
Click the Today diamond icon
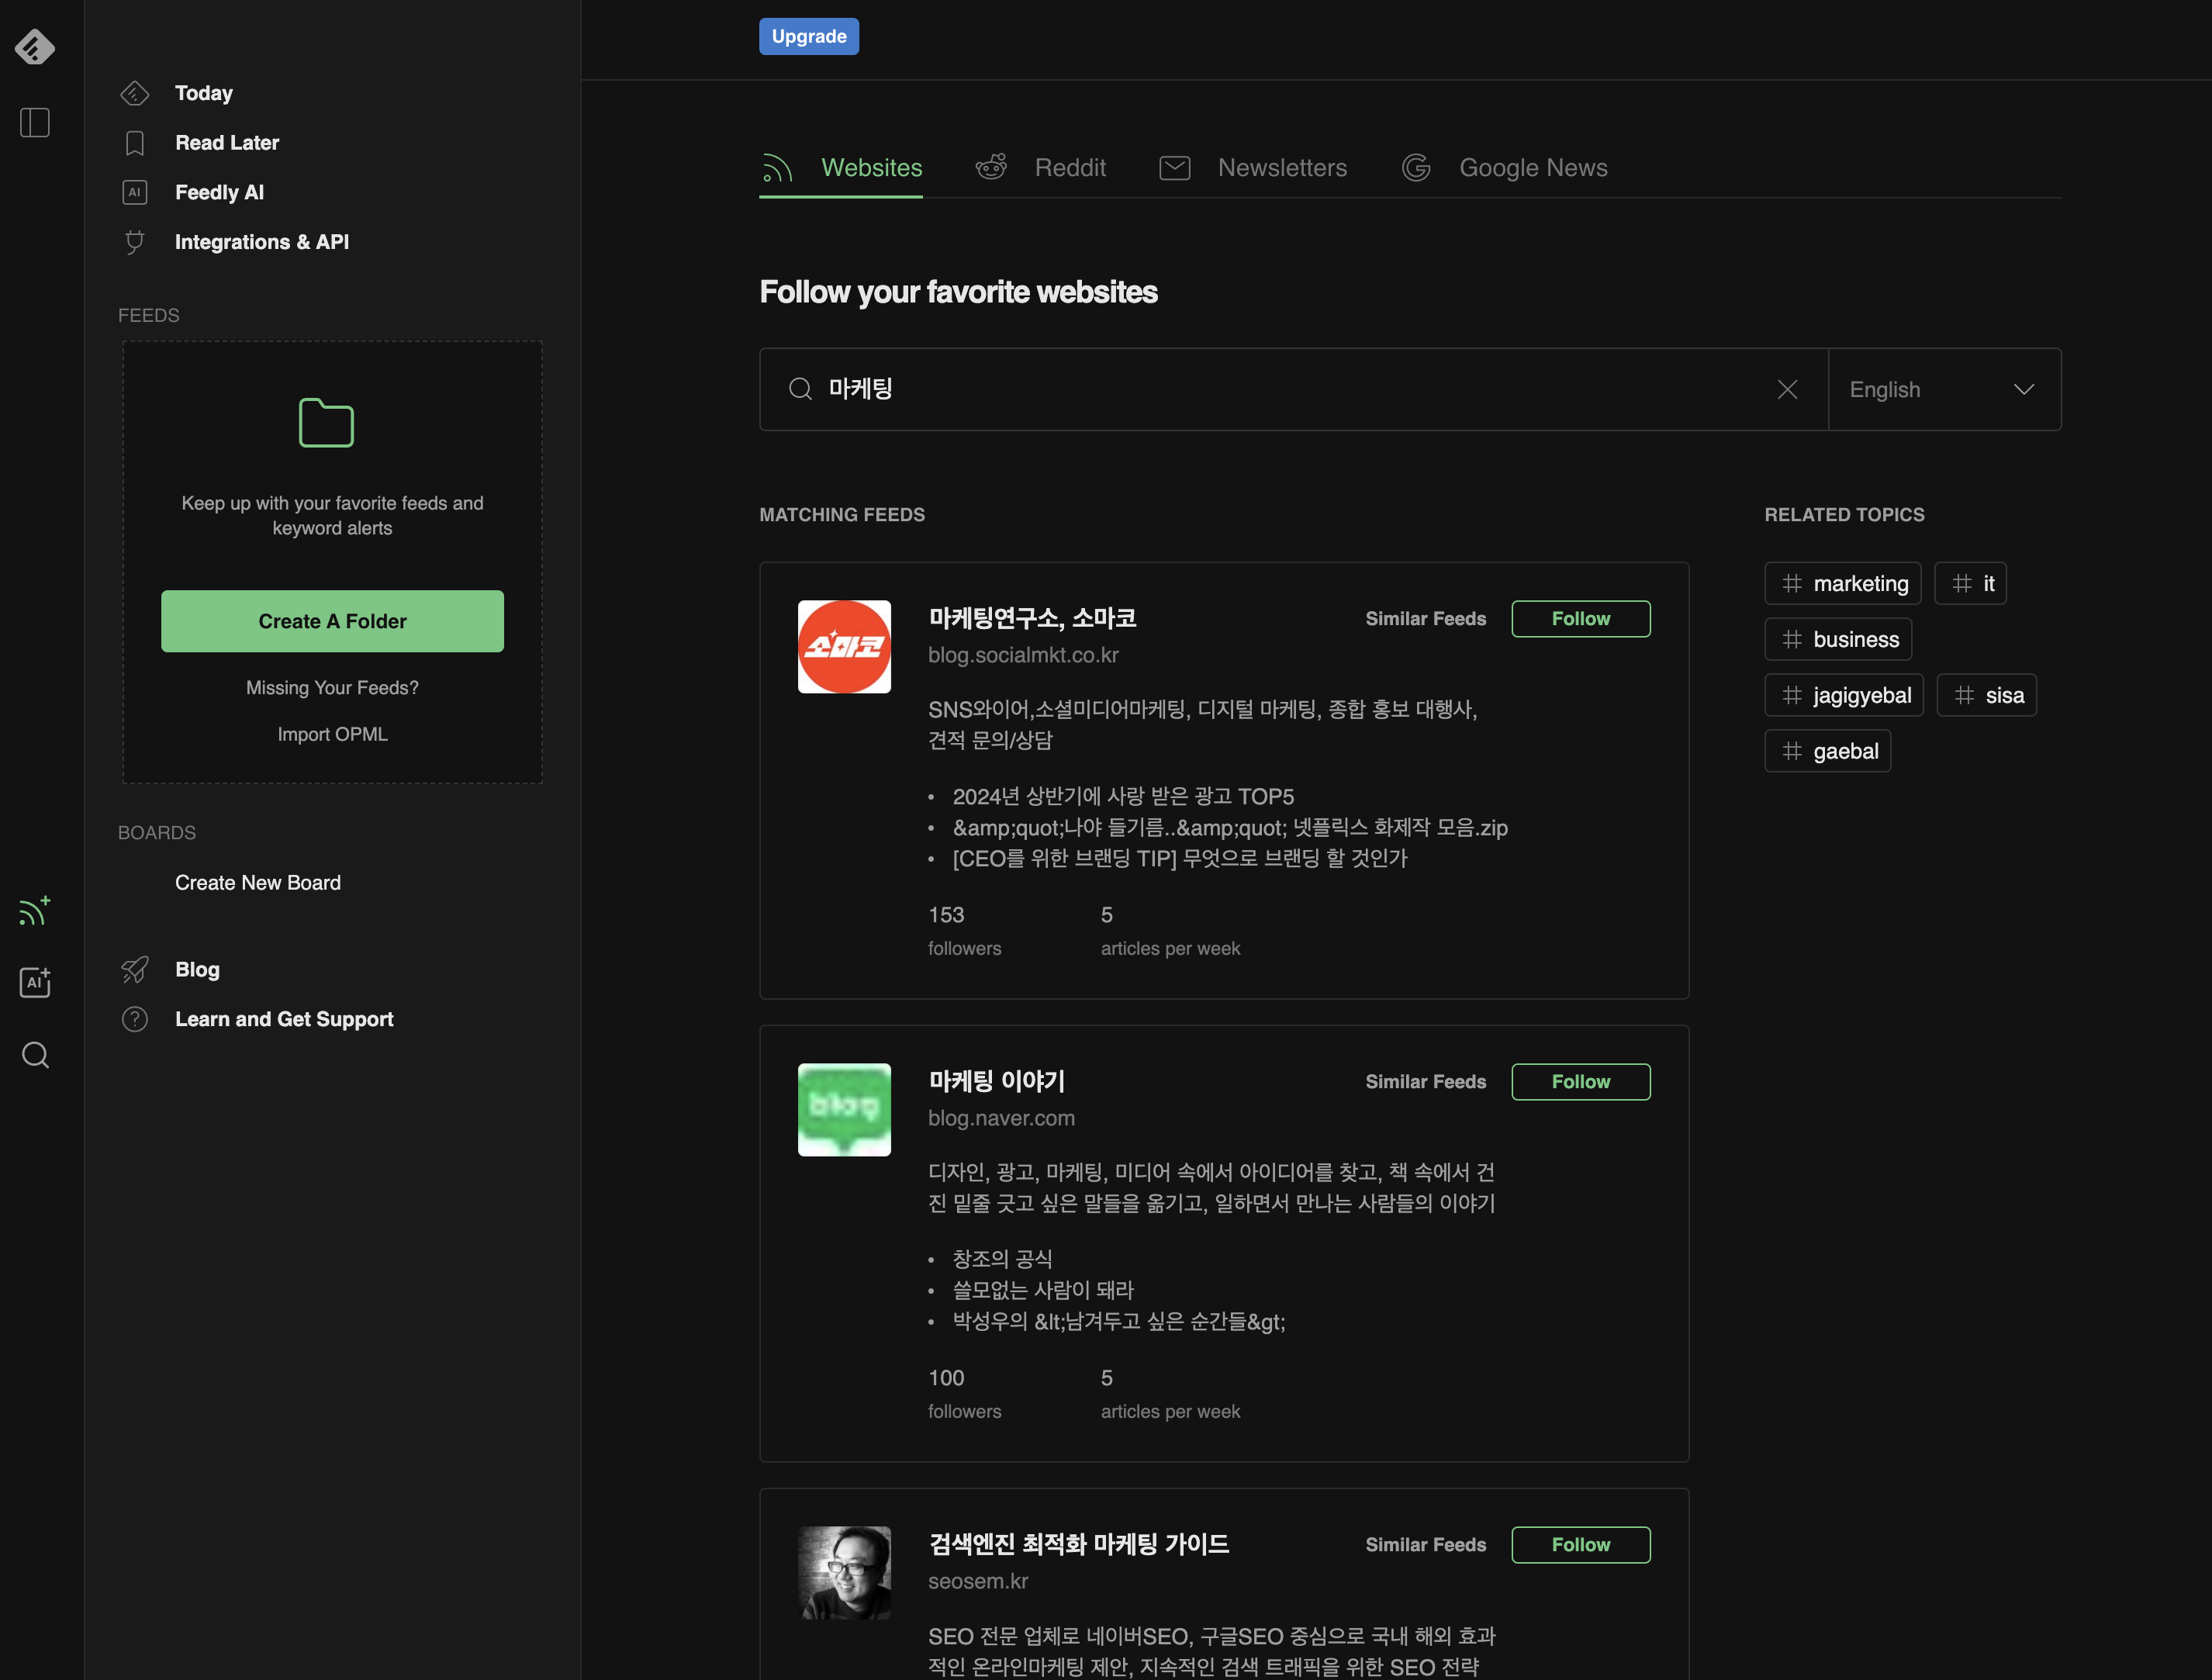[x=135, y=93]
